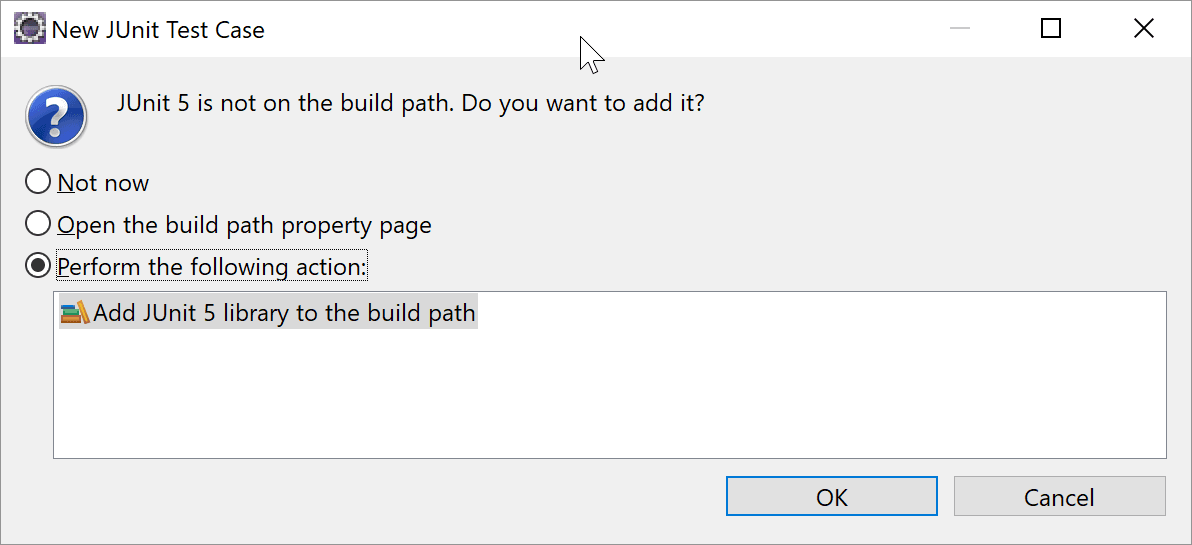The height and width of the screenshot is (545, 1192).
Task: Close the dialog using the X icon
Action: pos(1143,29)
